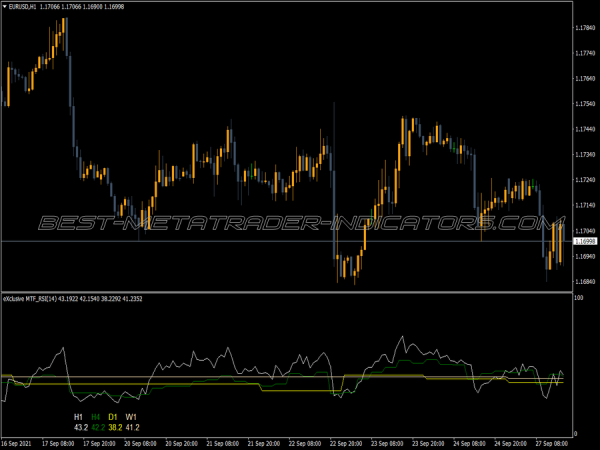Viewport: 600px width, 450px height.
Task: Select the H1 timeframe legend label
Action: click(78, 417)
